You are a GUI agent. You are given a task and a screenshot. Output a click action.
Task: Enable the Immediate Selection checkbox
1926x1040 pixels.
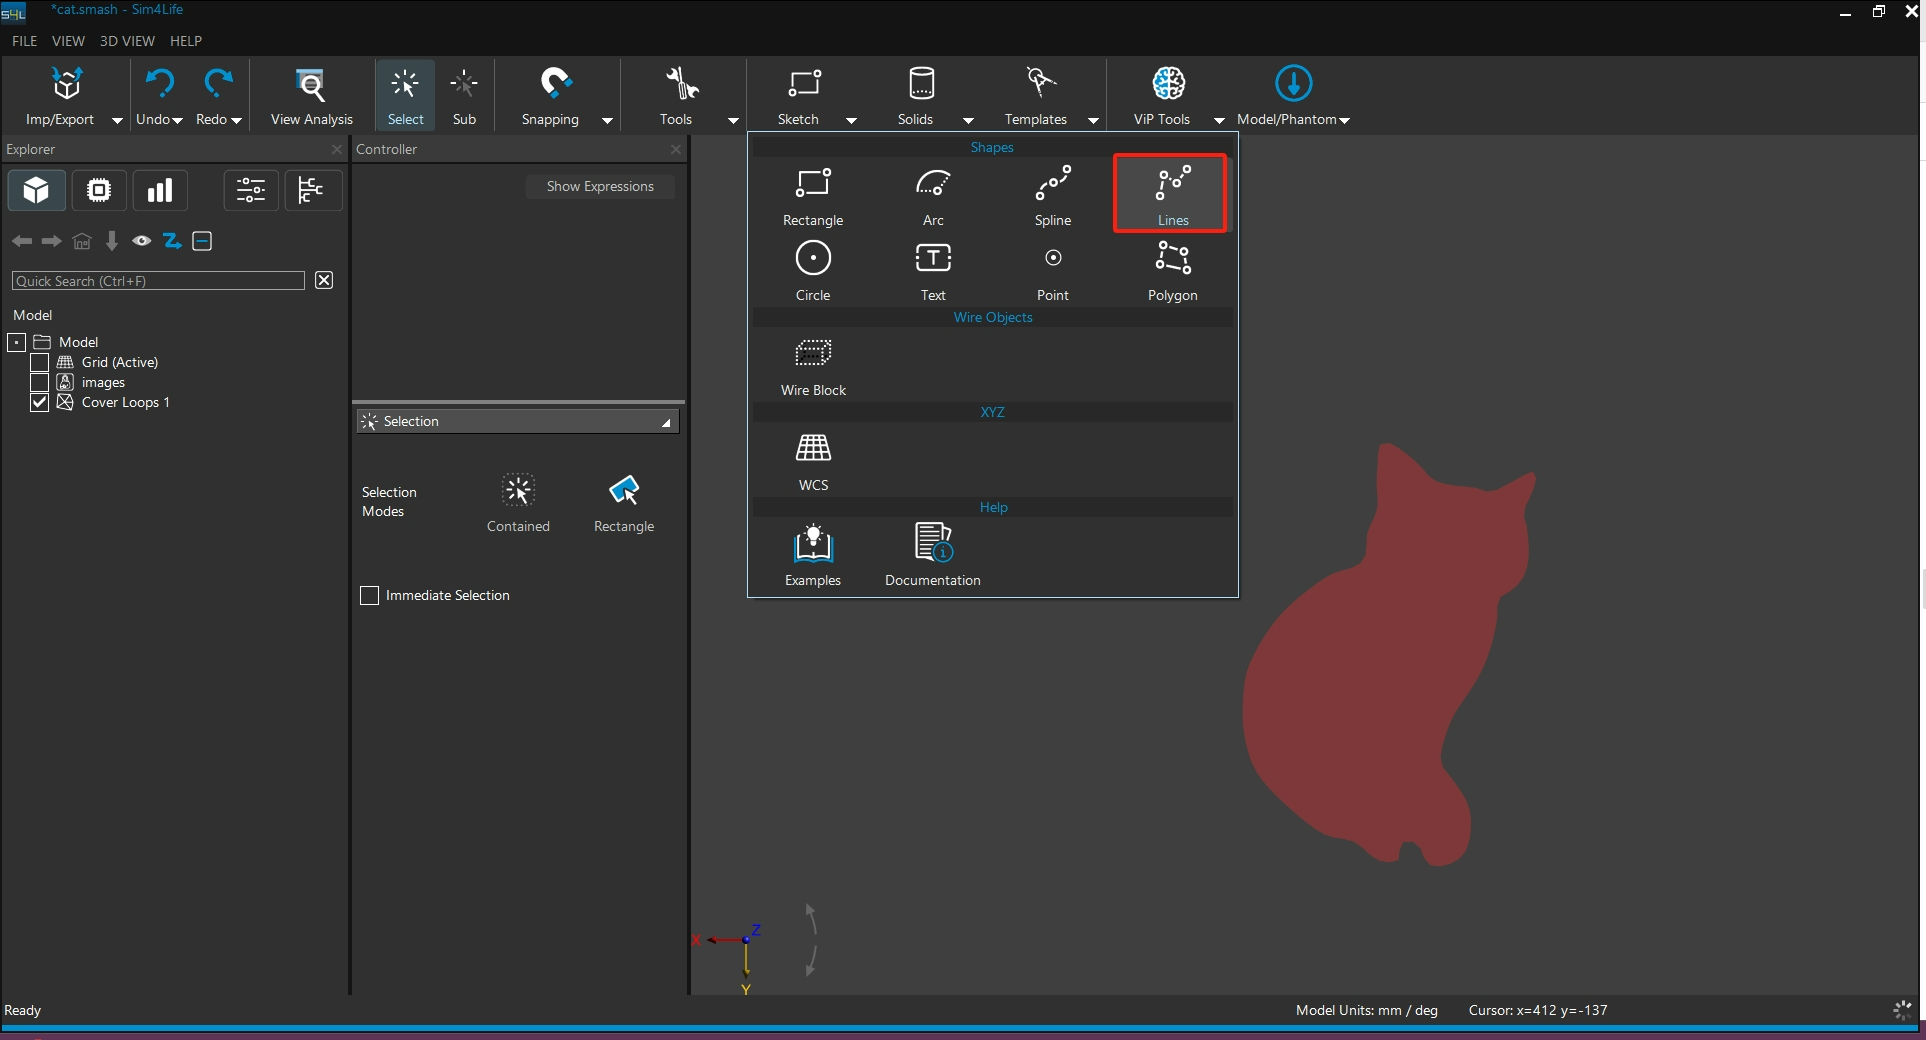tap(369, 596)
